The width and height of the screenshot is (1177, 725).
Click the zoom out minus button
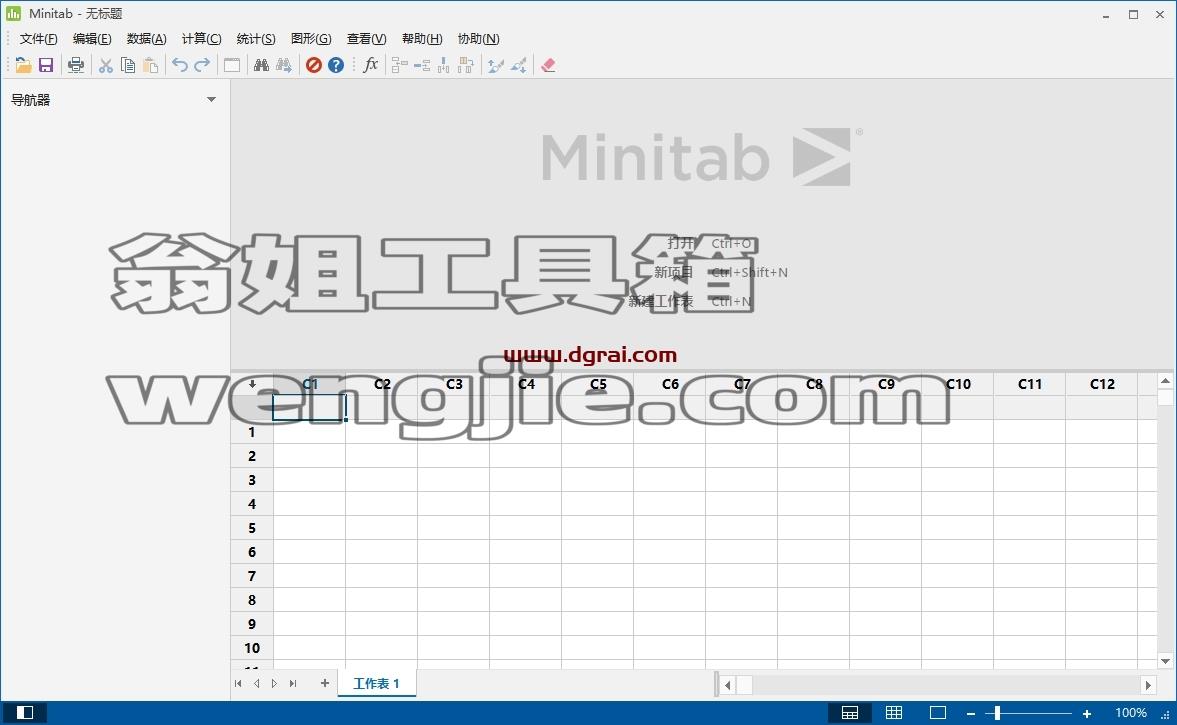(971, 713)
